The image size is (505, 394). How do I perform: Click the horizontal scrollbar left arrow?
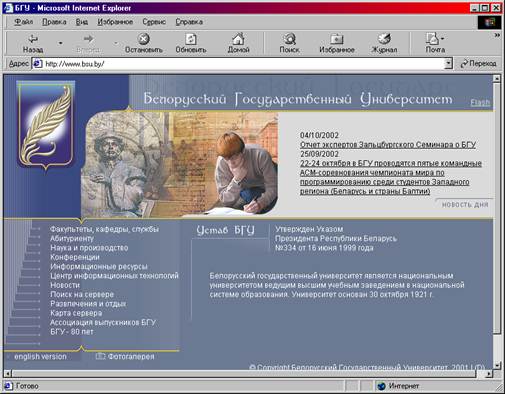[7, 374]
